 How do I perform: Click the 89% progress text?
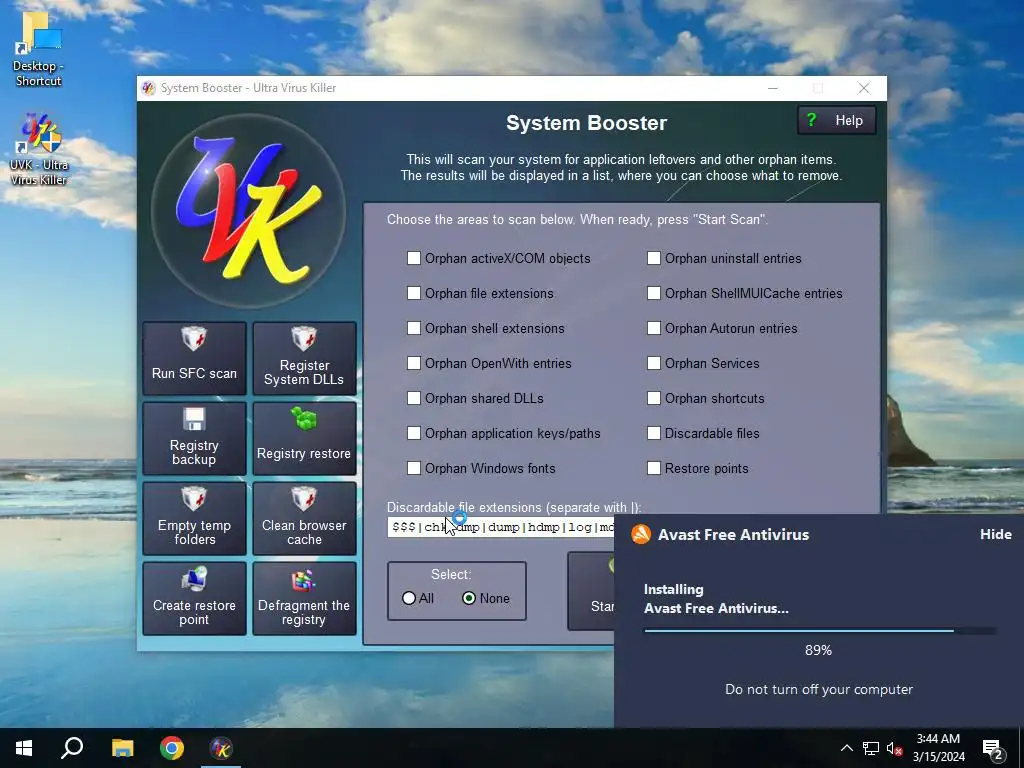(818, 650)
